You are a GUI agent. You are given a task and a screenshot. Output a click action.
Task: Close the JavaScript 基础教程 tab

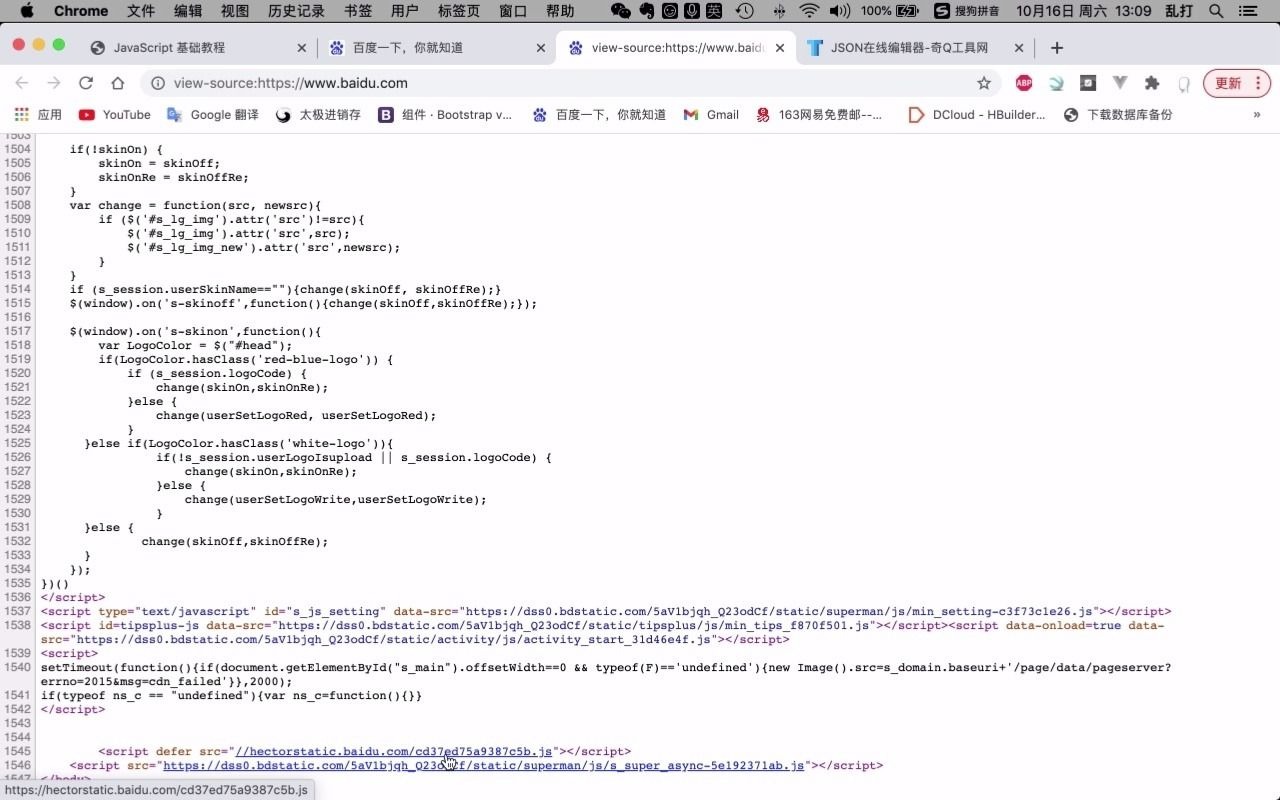[x=302, y=47]
